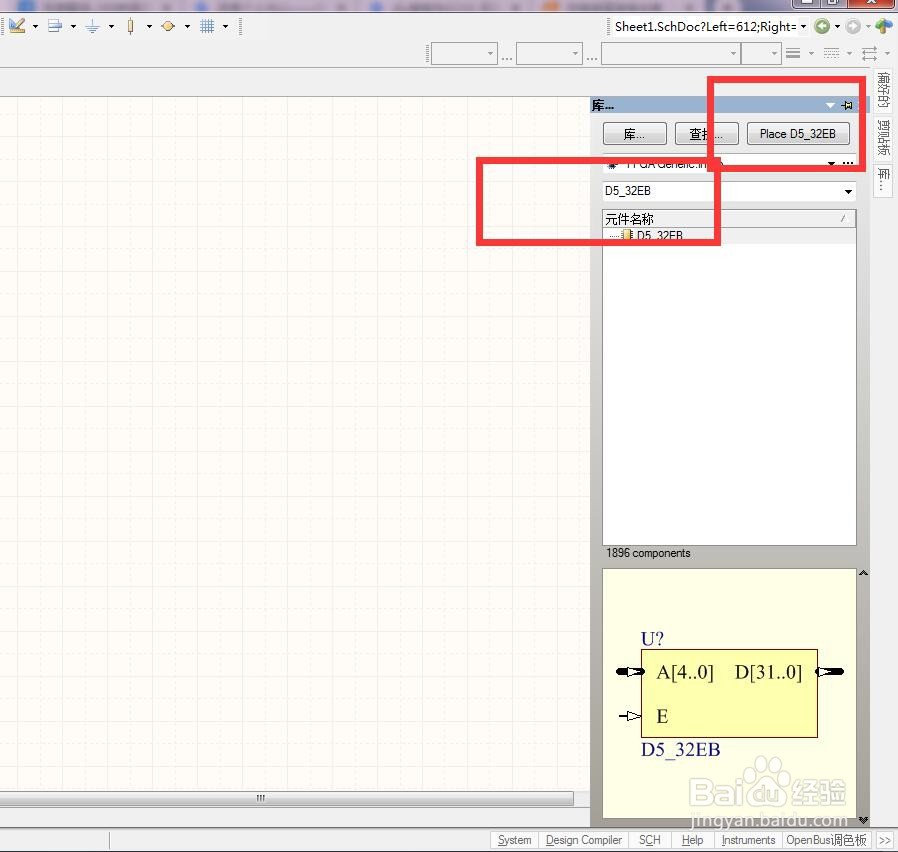Open the library selection dropdown arrow
The height and width of the screenshot is (852, 898).
(831, 164)
